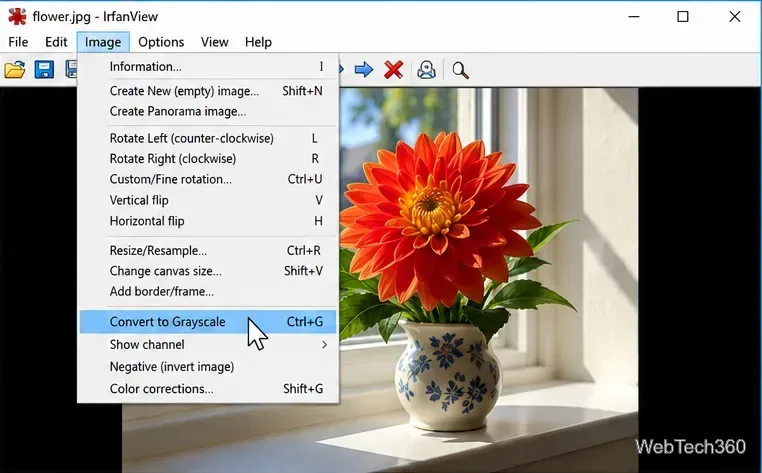Close the IrfanView window
762x473 pixels.
click(x=734, y=17)
